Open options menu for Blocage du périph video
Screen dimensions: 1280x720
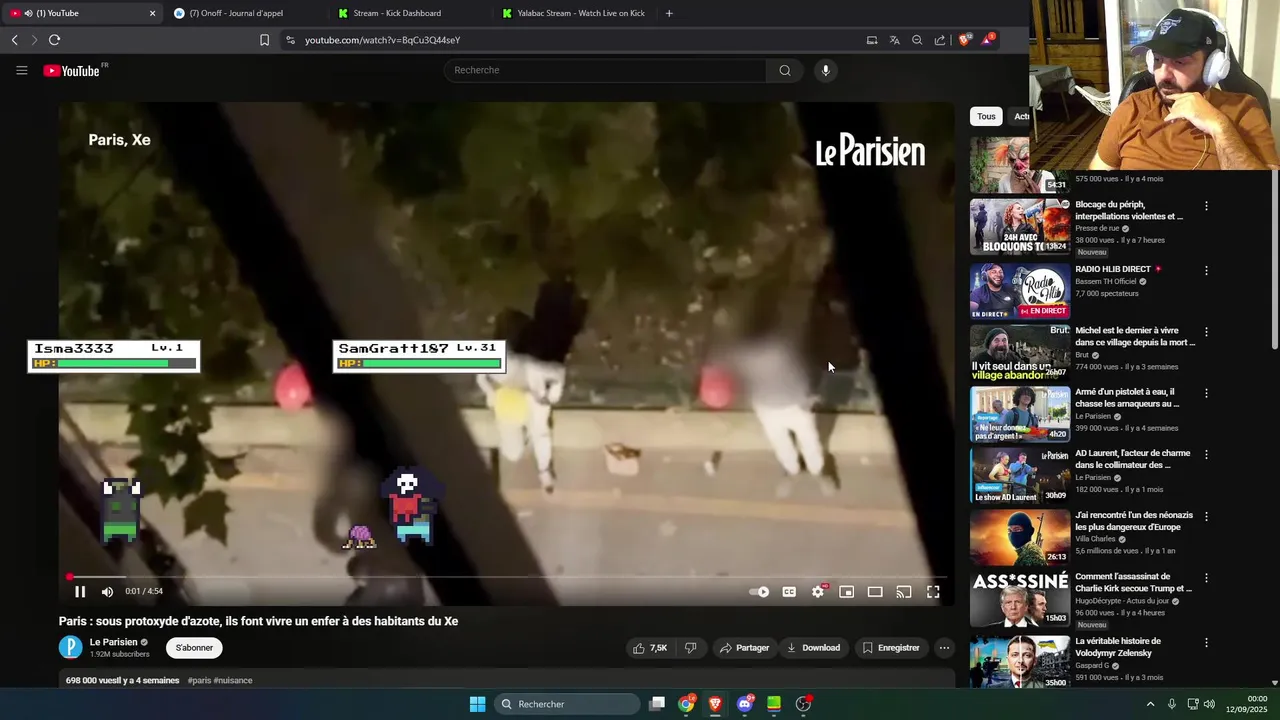point(1206,206)
